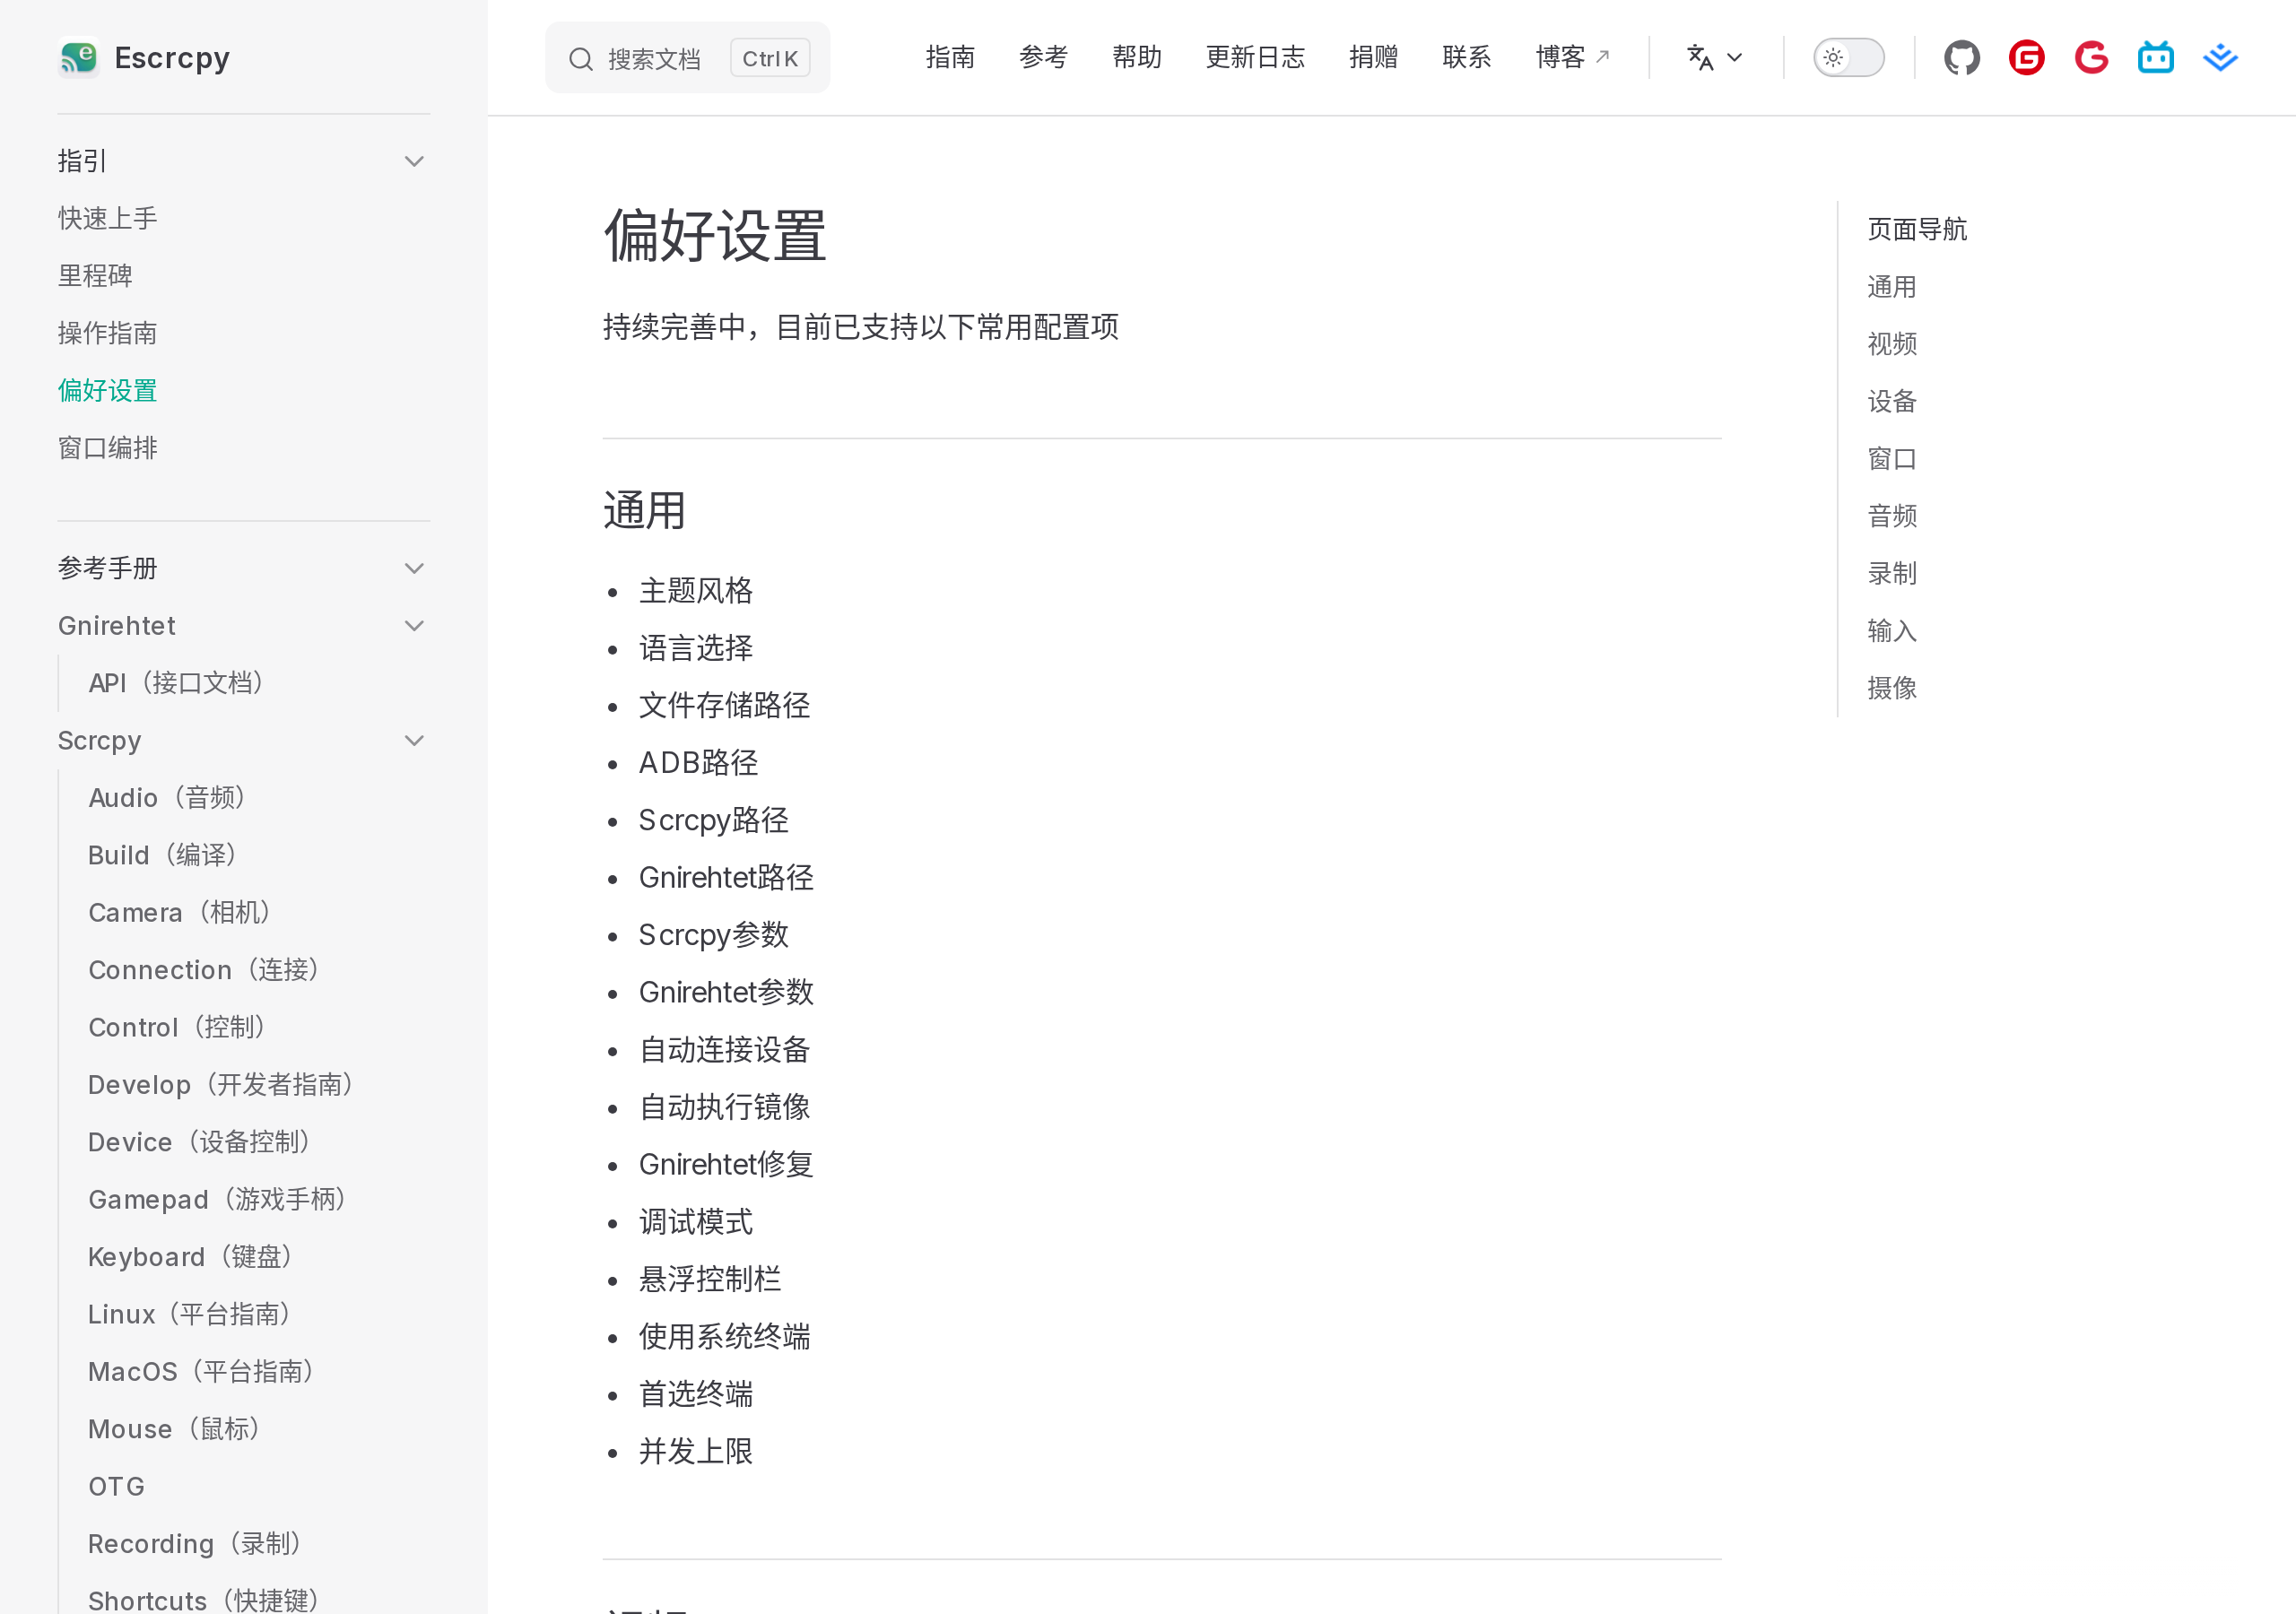Click the 悬浮控制栏 list item

coord(710,1280)
